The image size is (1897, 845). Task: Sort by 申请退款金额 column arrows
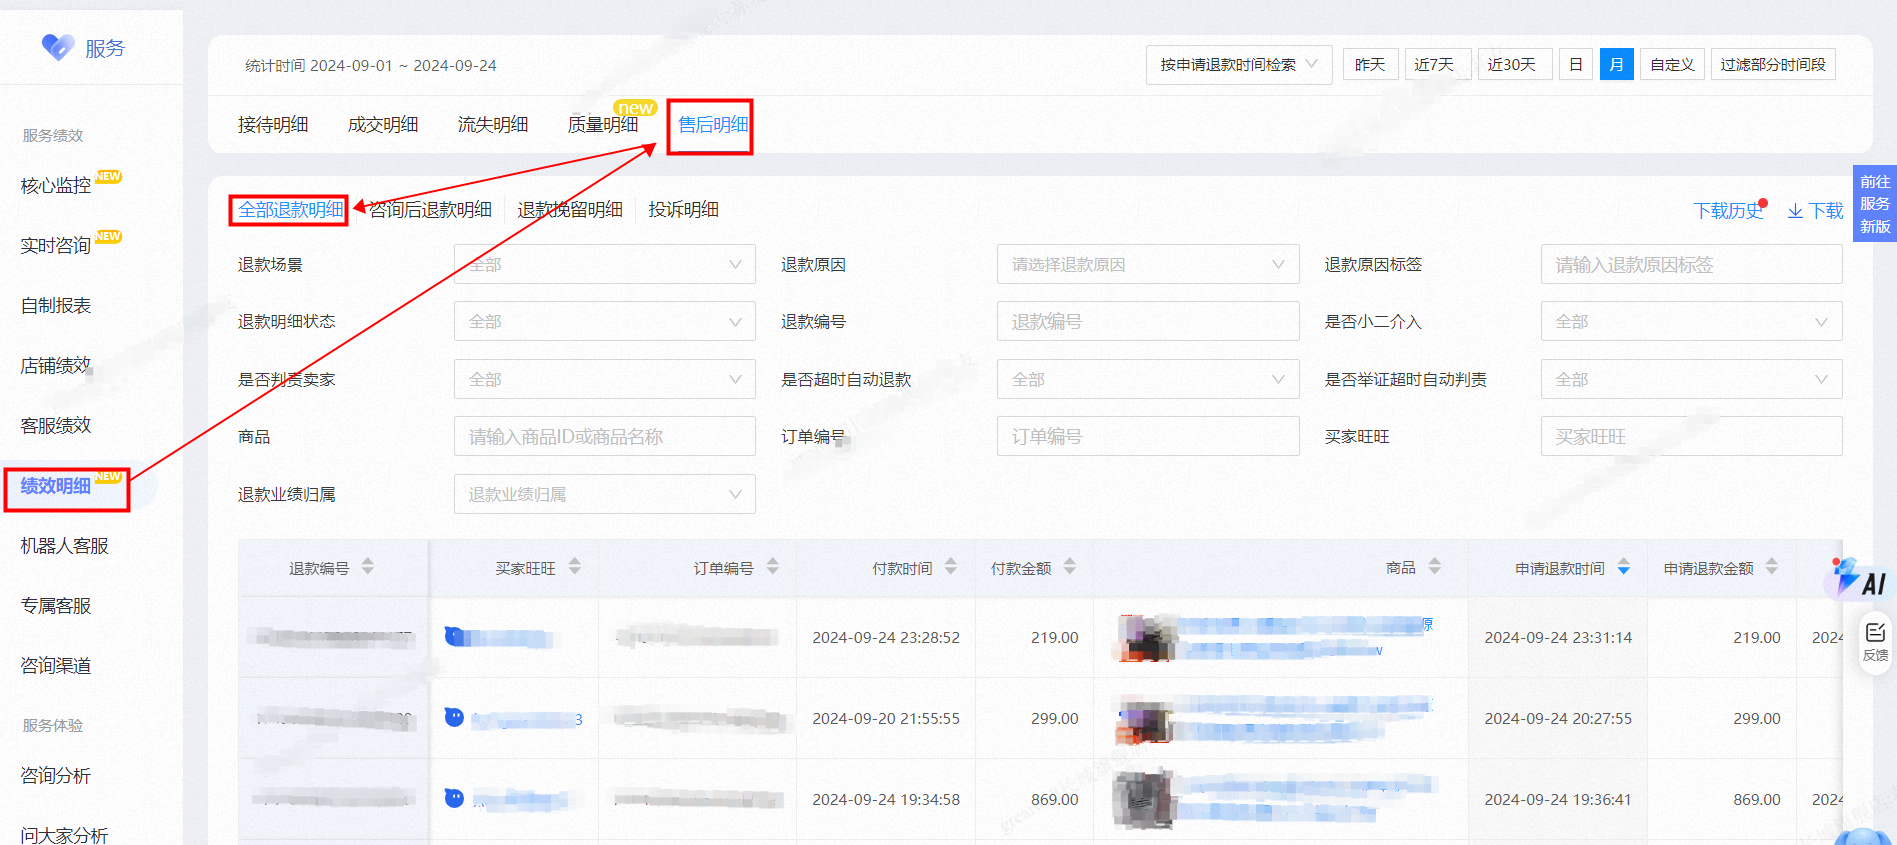[x=1772, y=567]
